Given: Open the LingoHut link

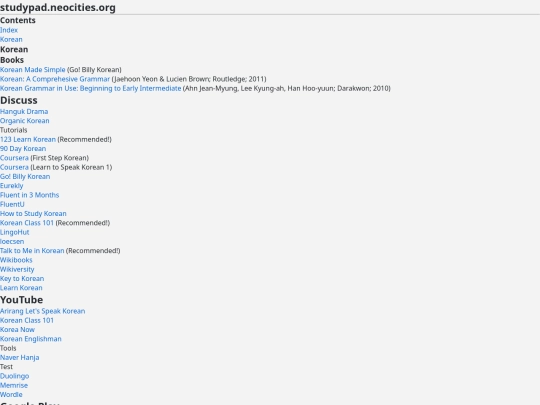Looking at the screenshot, I should coord(14,232).
